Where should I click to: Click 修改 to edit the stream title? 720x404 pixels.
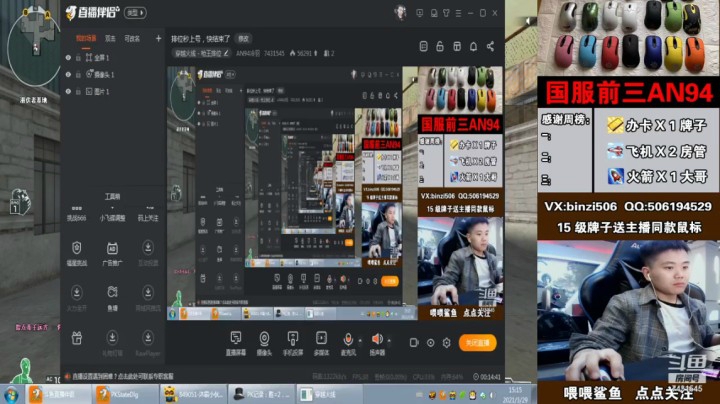click(243, 39)
